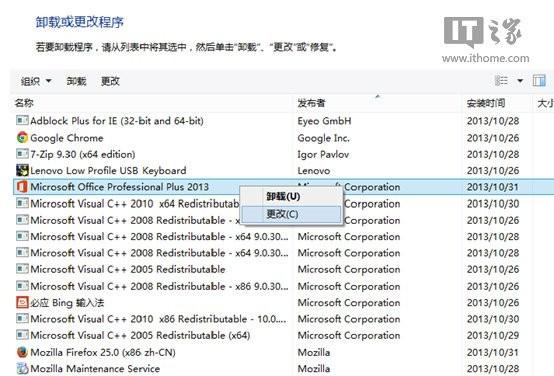Click the 卸载 toolbar button
Screen dimensions: 554x376
(76, 81)
